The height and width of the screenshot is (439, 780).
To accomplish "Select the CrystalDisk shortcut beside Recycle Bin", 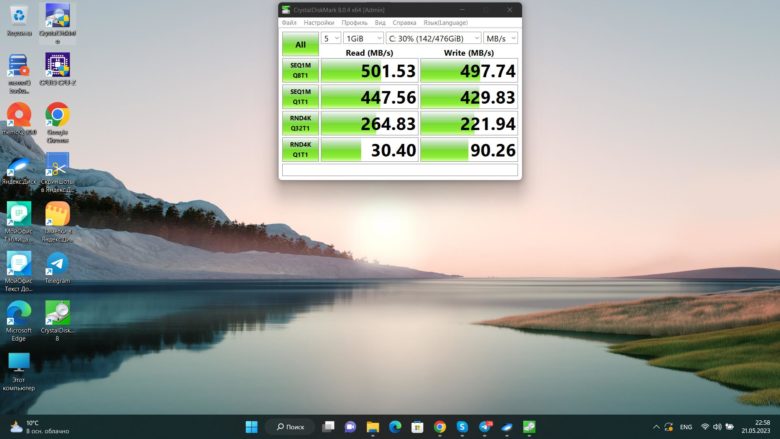I will coord(57,23).
